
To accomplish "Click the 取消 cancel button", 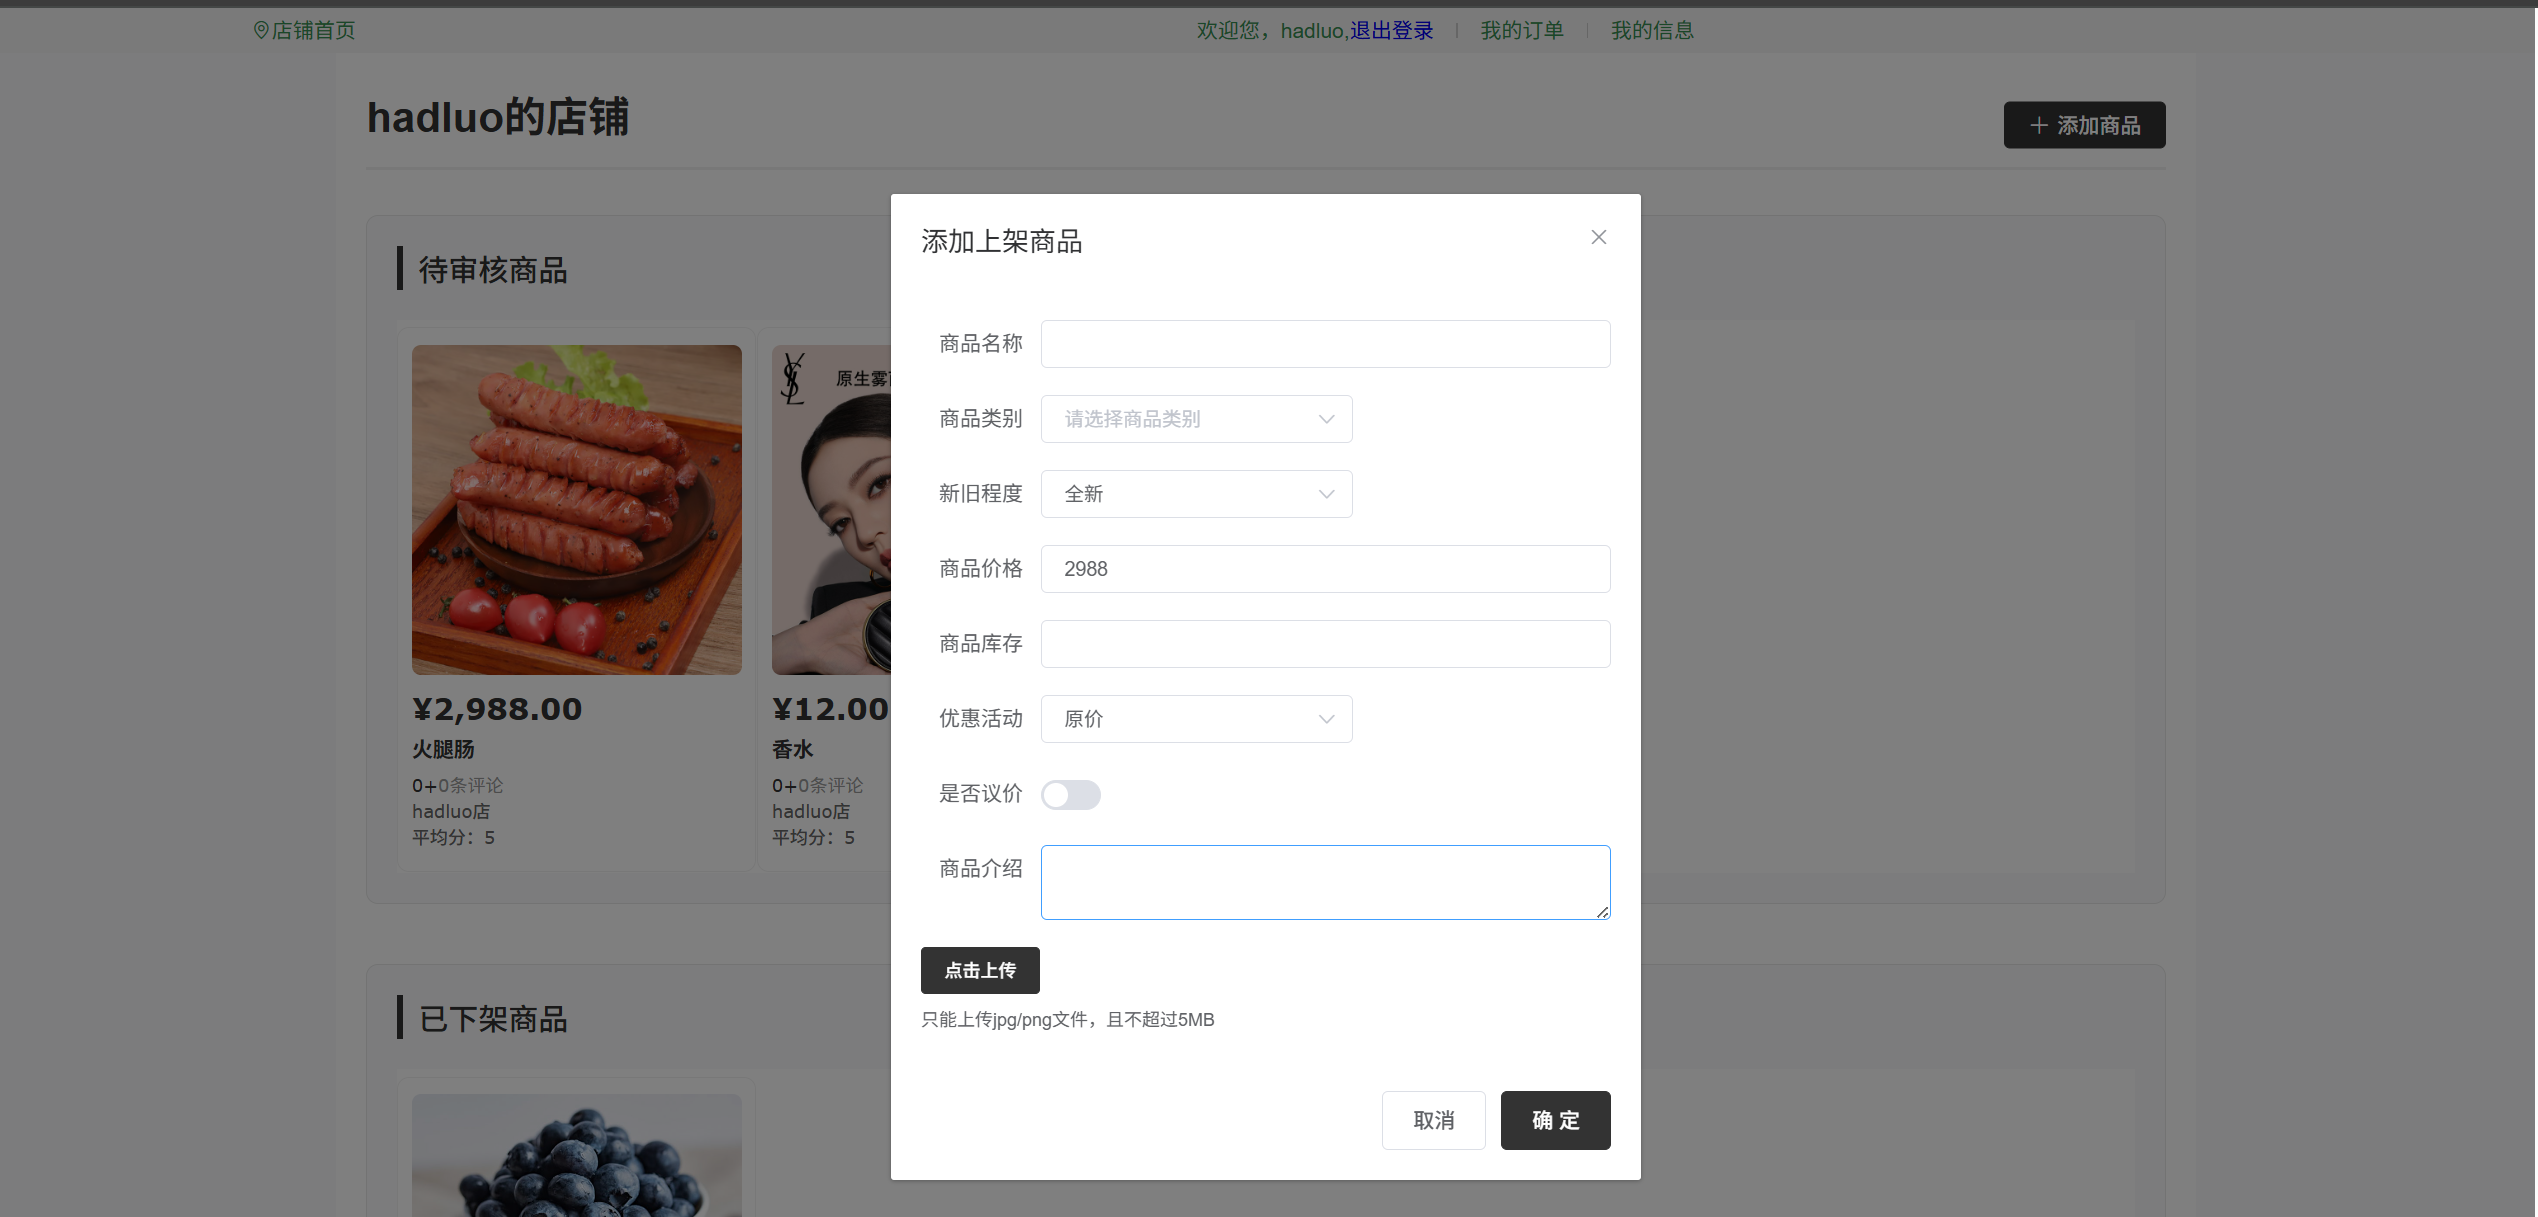I will click(x=1433, y=1120).
